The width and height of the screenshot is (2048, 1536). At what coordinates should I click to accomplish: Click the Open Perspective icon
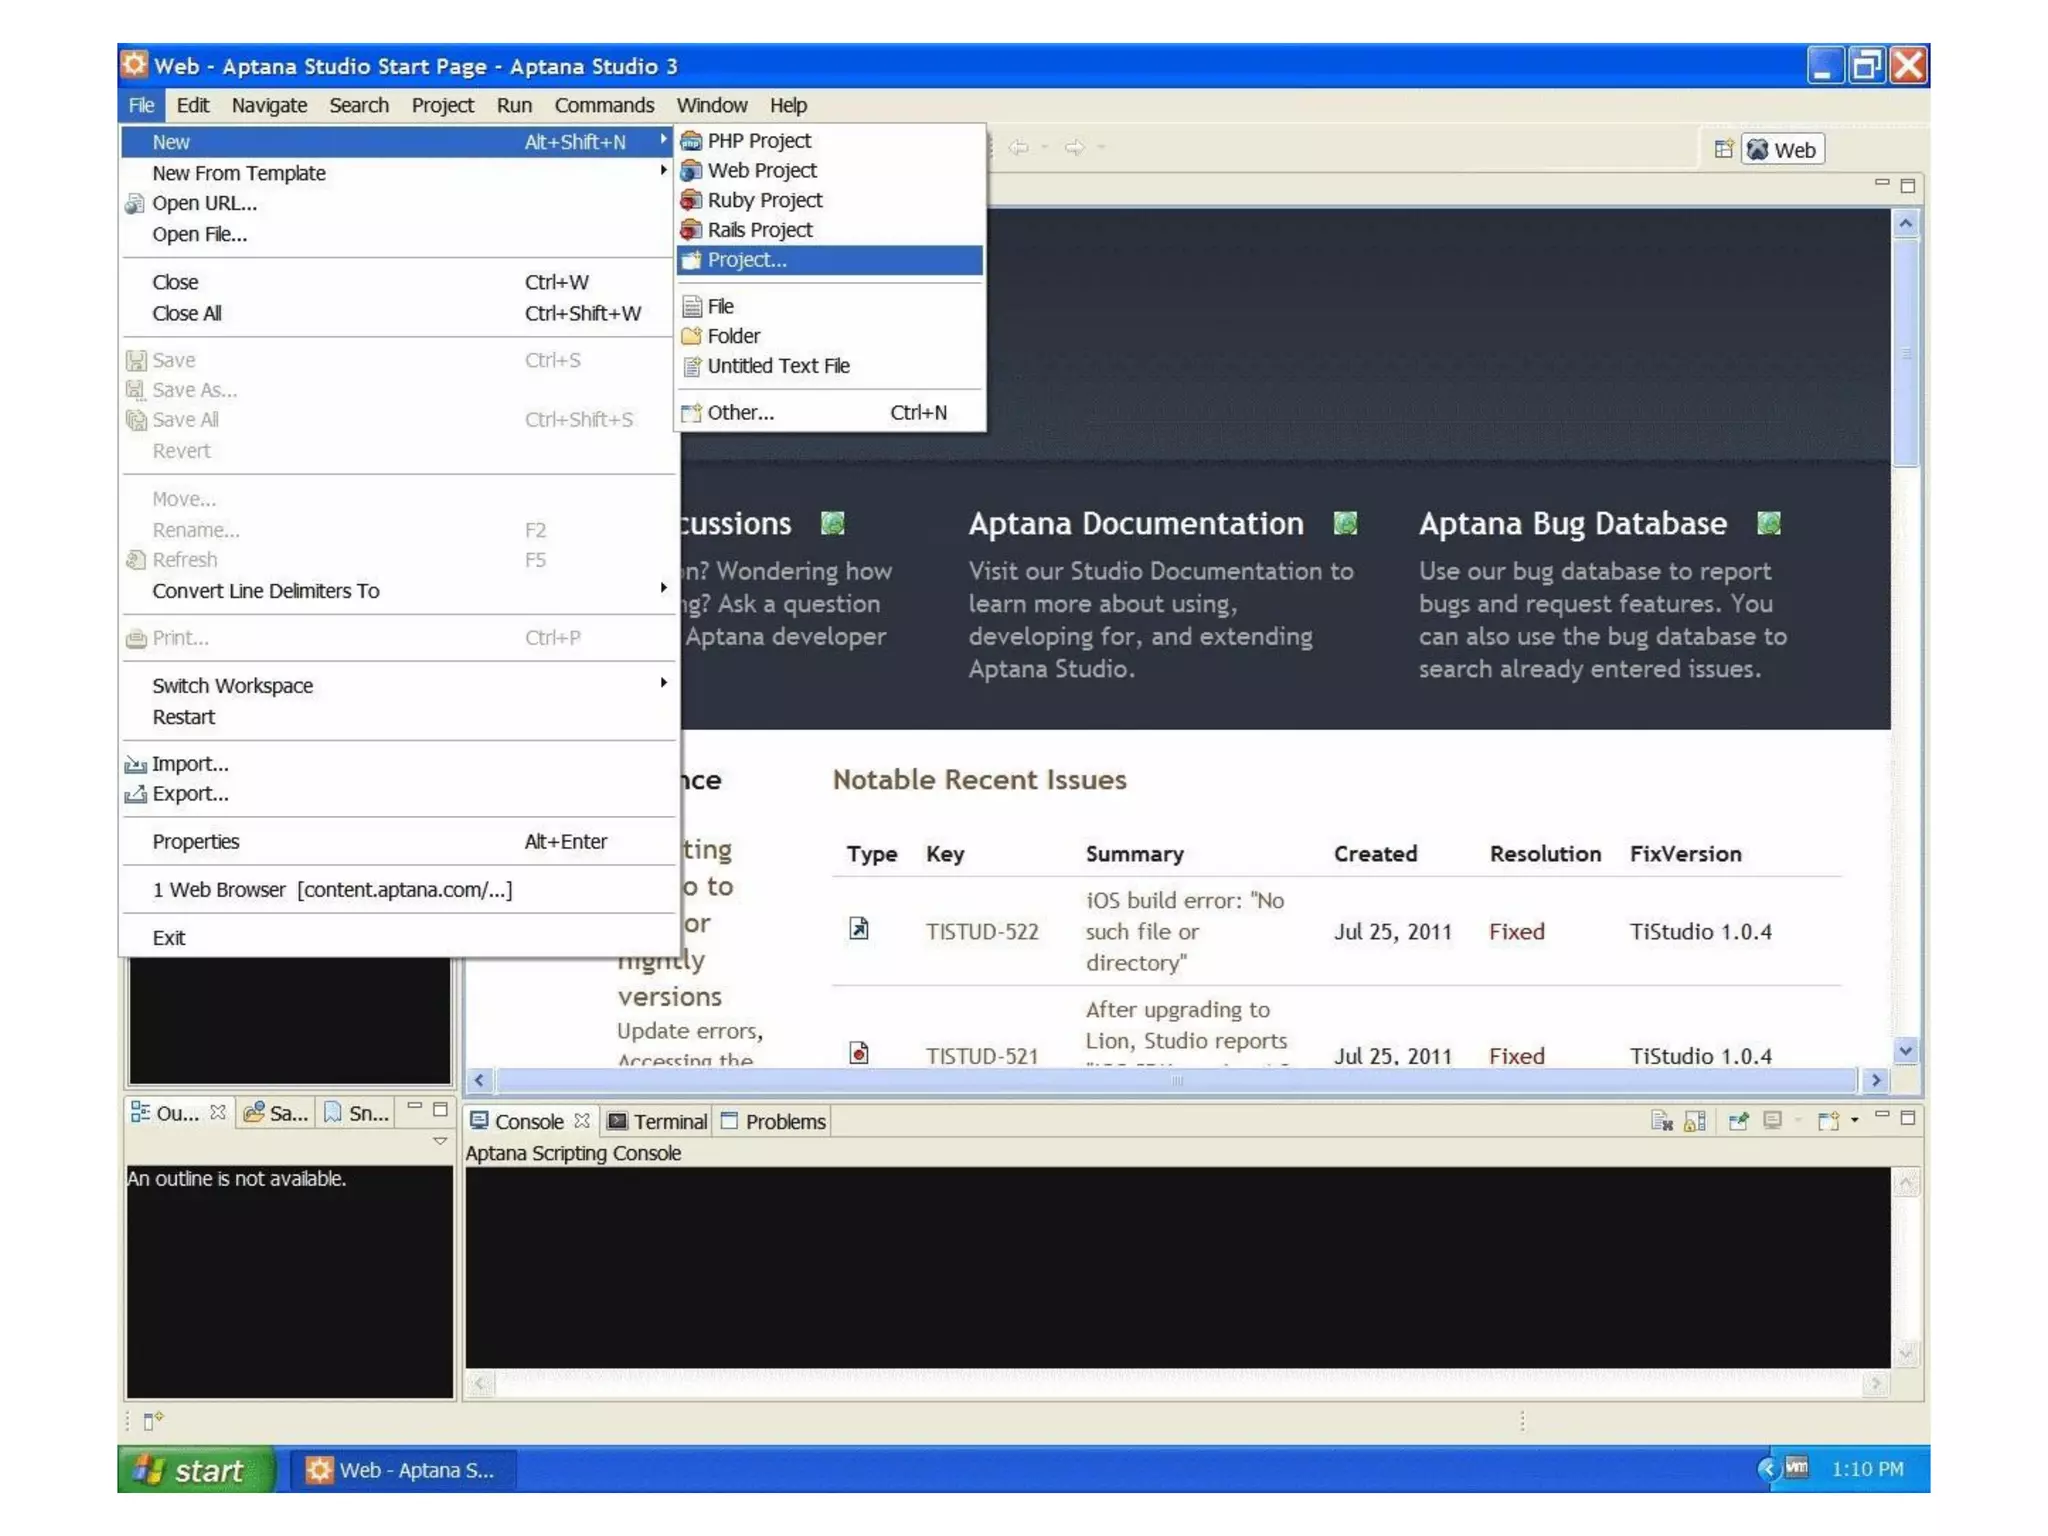coord(1723,150)
